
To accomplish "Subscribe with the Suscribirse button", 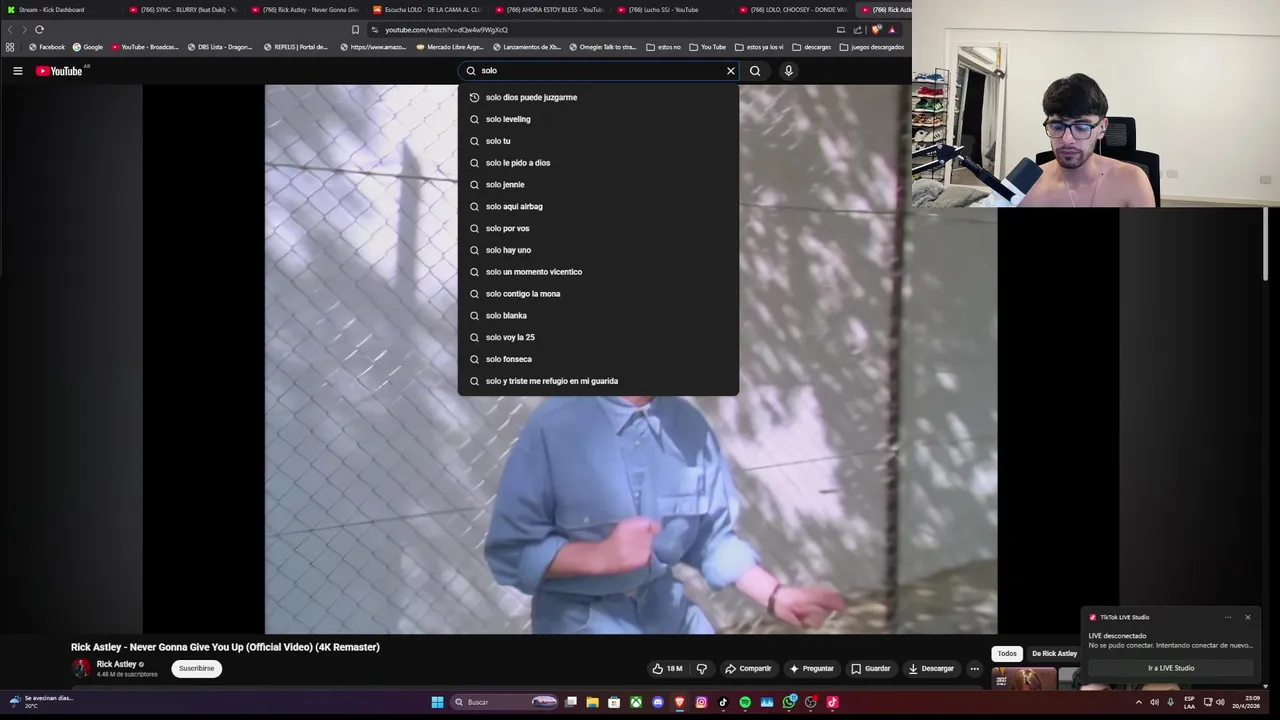I will [x=196, y=668].
